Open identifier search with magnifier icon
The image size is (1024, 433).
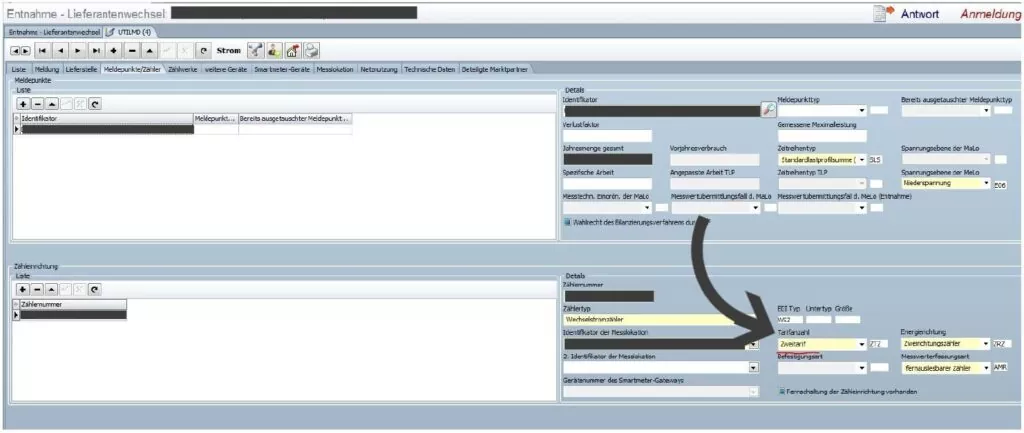click(768, 110)
